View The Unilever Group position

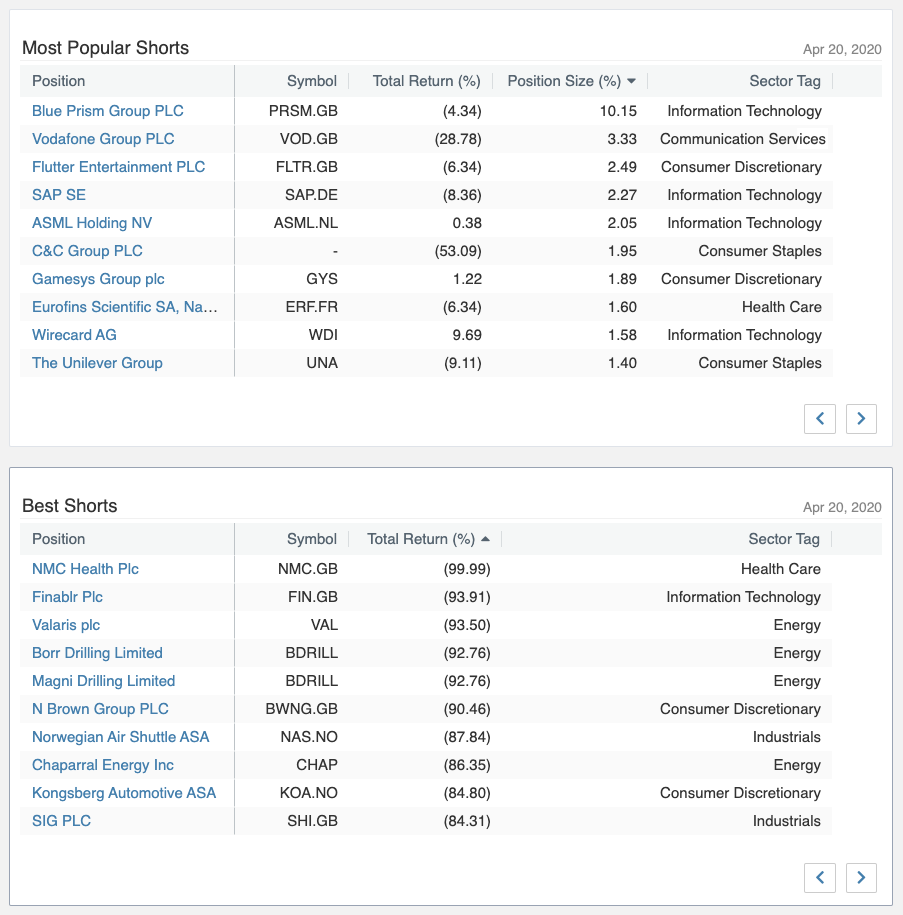click(x=97, y=363)
